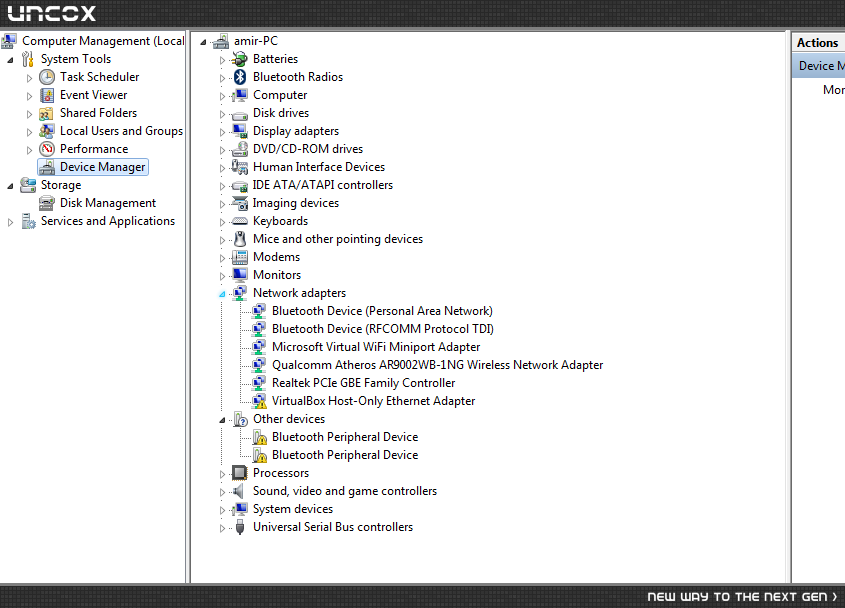Select Bluetooth Device (Personal Area Network)
The image size is (845, 608).
pos(382,311)
